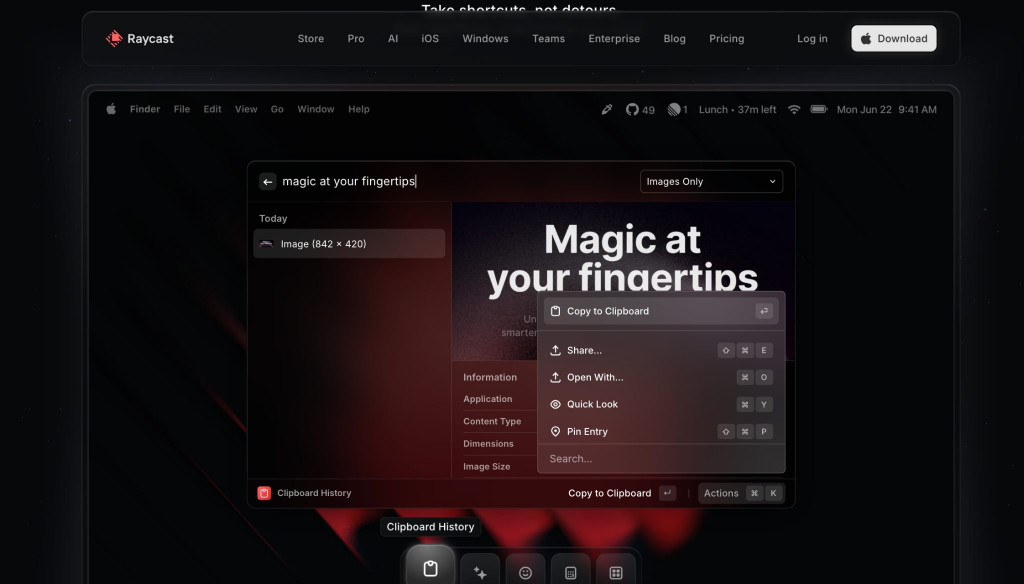Go to the Pro page
1024x584 pixels.
coord(356,39)
